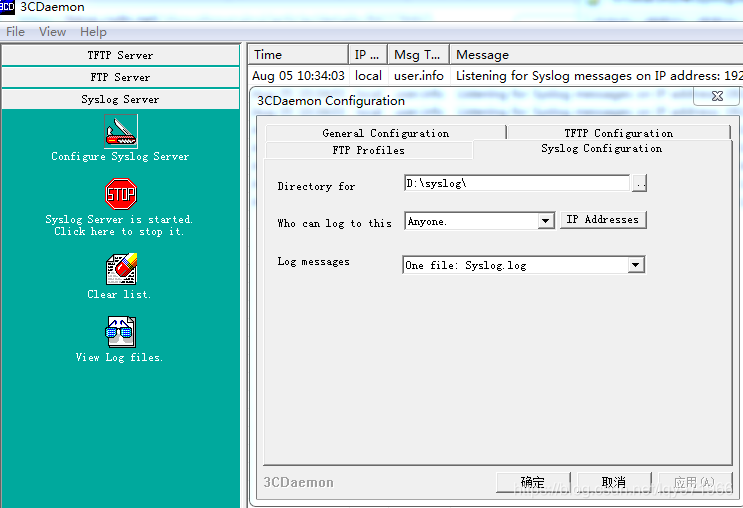The width and height of the screenshot is (743, 508).
Task: Click the directory browse button
Action: coord(639,183)
